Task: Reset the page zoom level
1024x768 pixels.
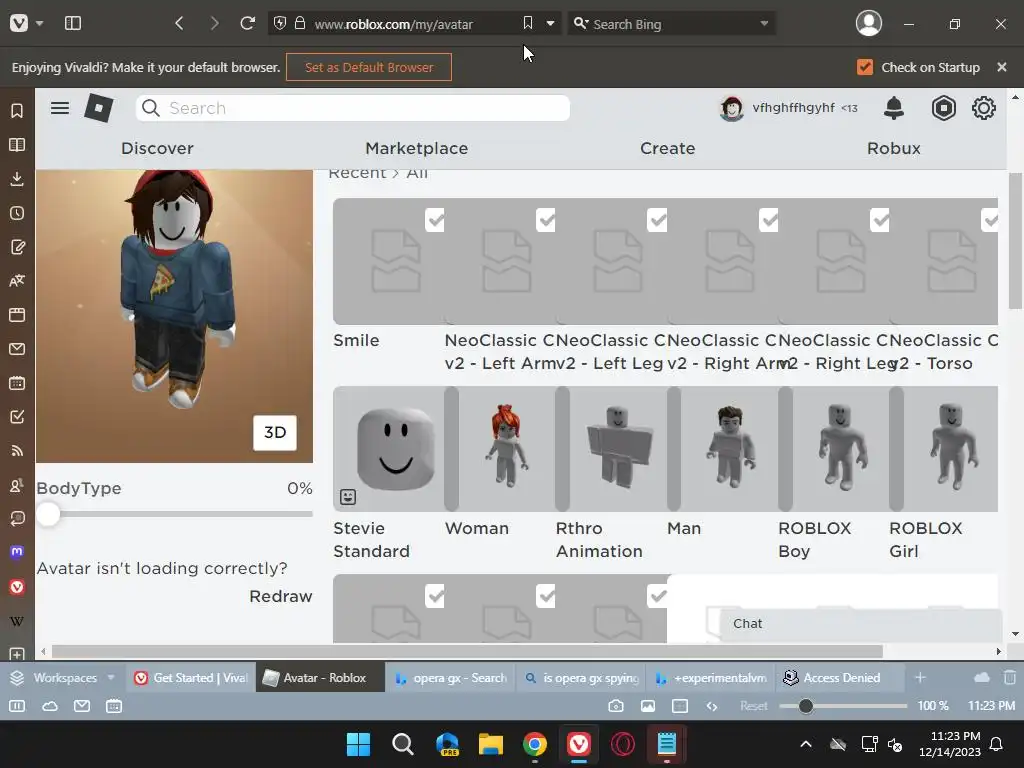Action: 754,706
